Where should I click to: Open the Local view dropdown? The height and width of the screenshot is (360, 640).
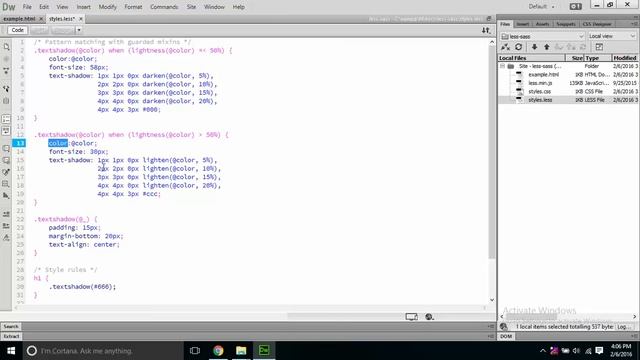(612, 36)
